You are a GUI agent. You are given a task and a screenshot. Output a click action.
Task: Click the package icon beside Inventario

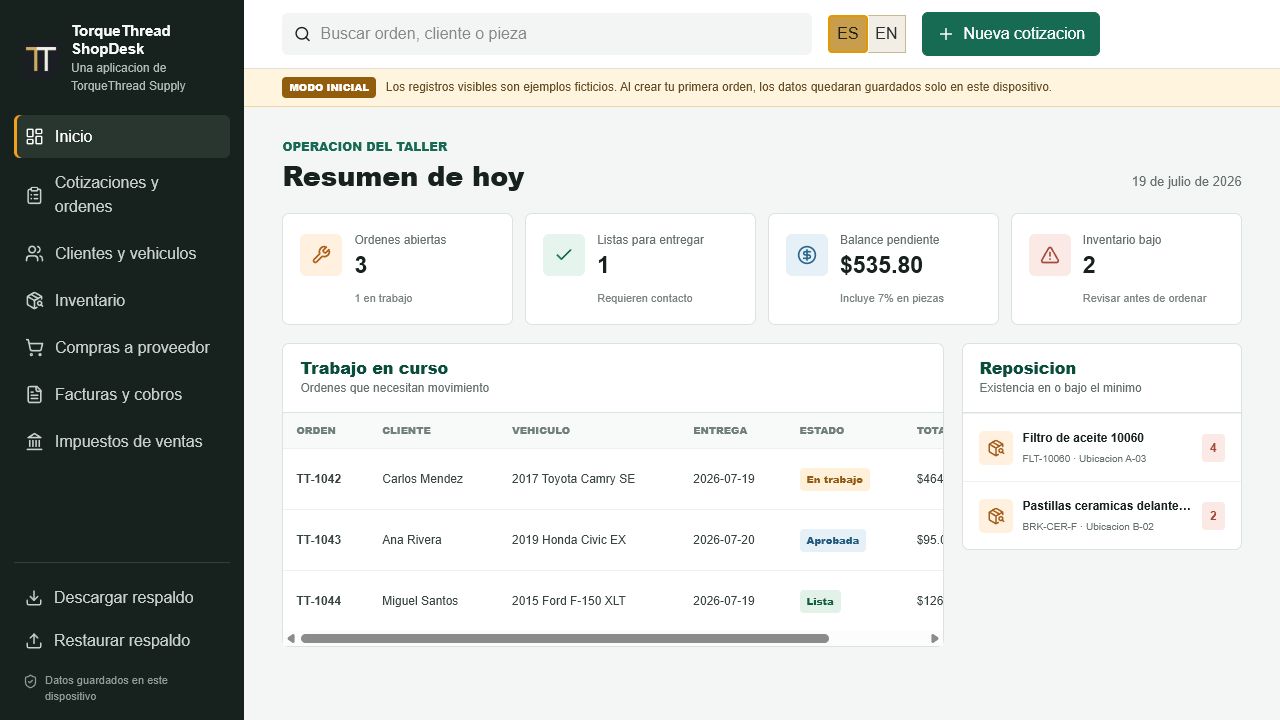click(x=34, y=301)
